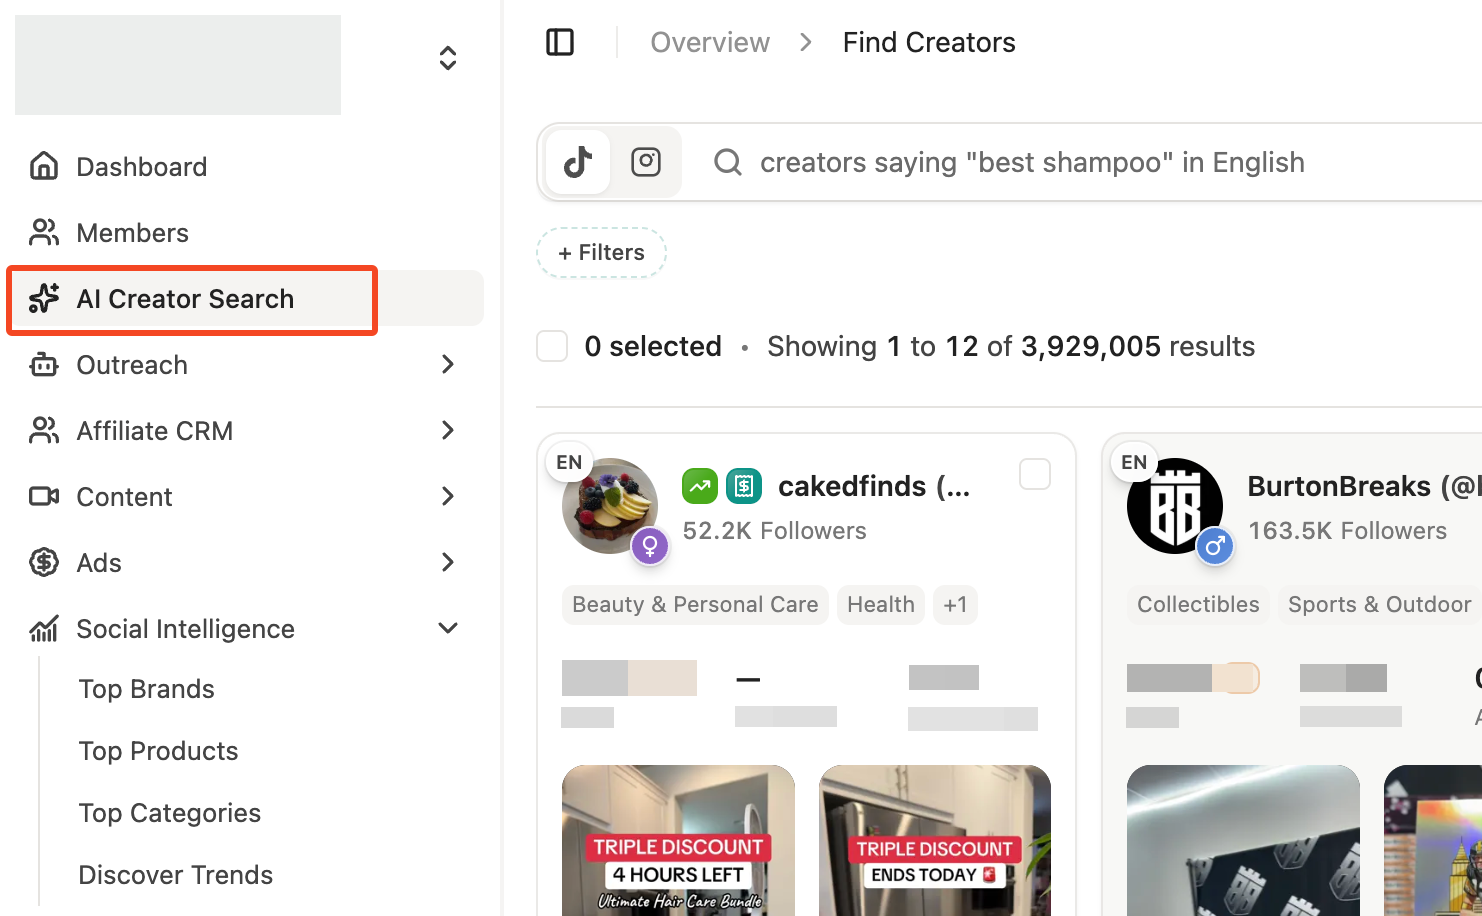Expand the Content submenu chevron
This screenshot has height=916, width=1482.
click(x=448, y=496)
